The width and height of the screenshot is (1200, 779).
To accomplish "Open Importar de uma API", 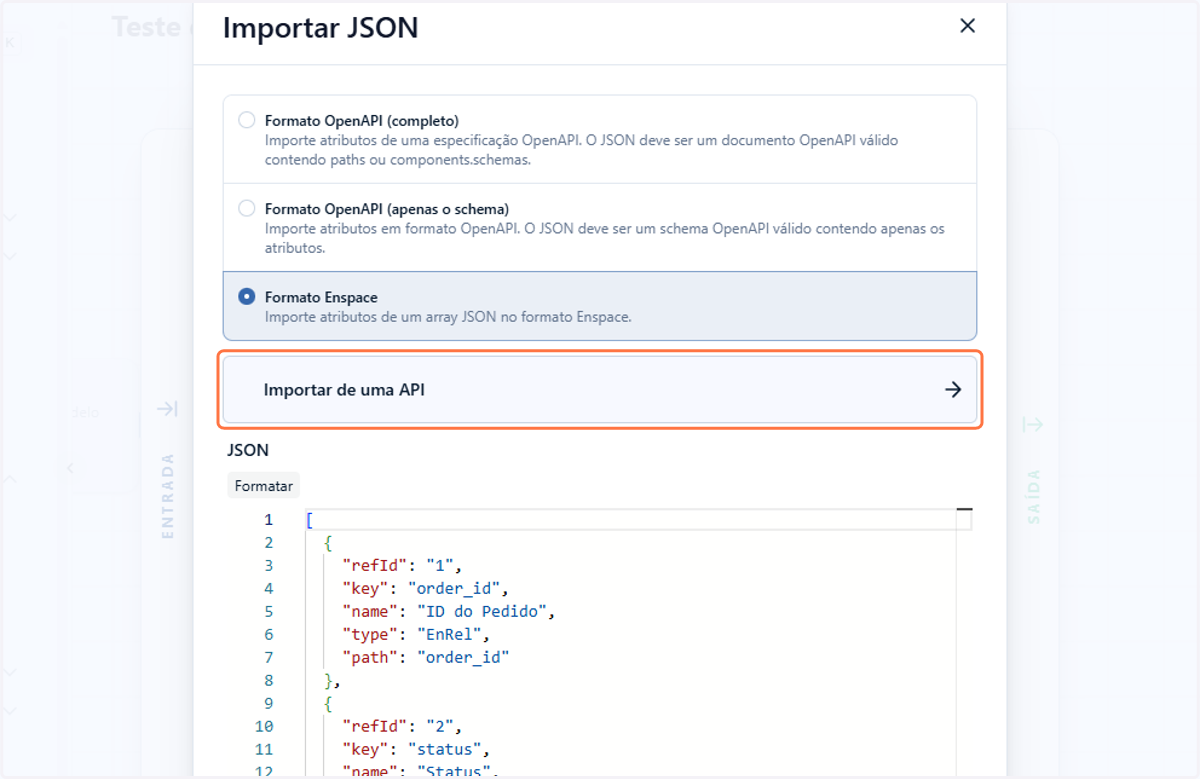I will click(600, 390).
